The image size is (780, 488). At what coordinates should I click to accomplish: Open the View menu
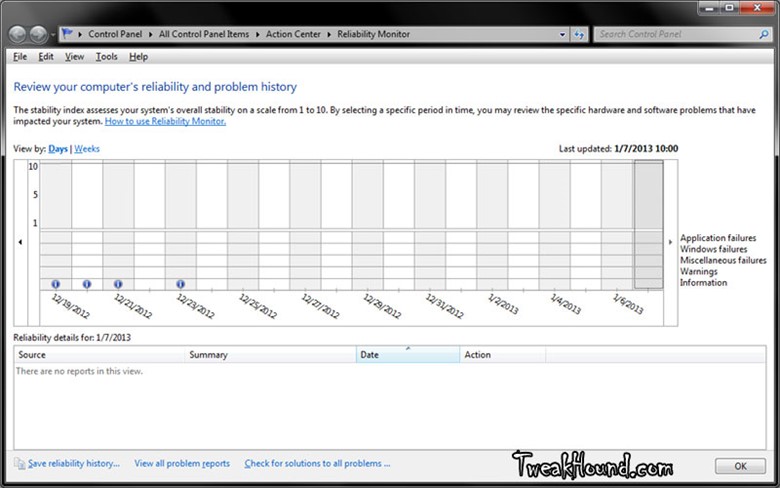pos(74,57)
